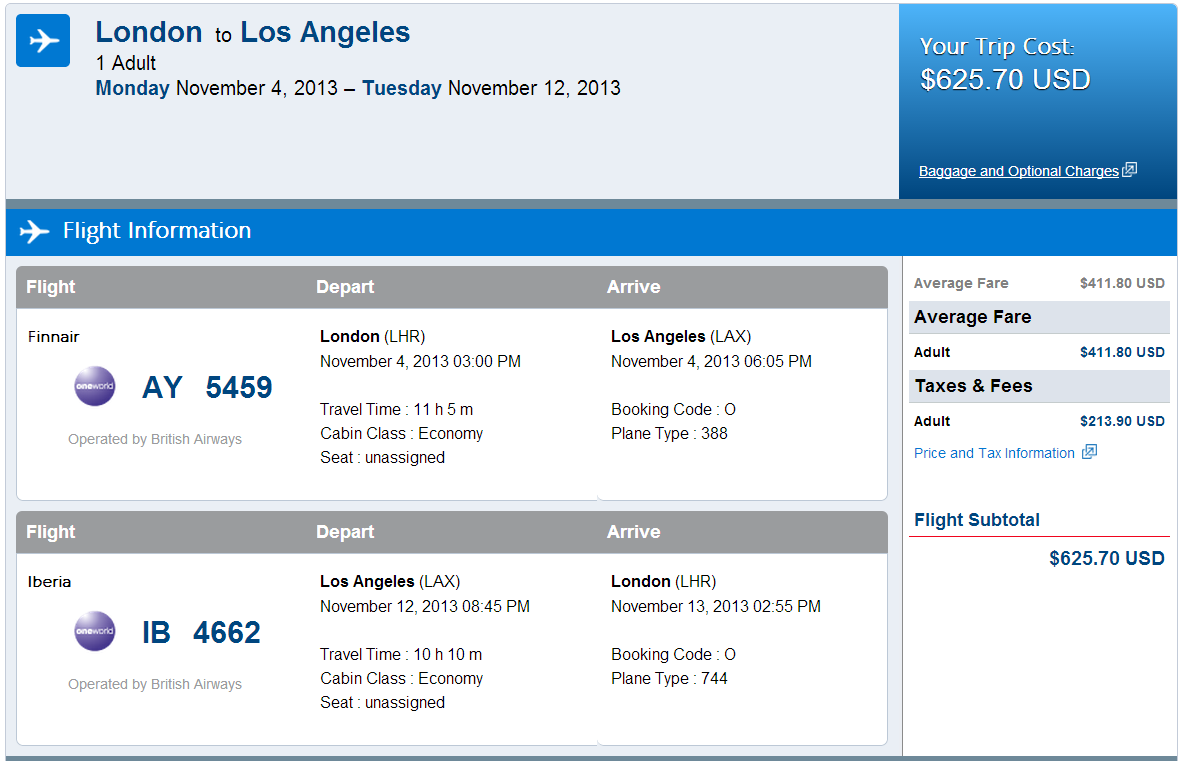Click external-link icon after Baggage and Optional Charges
This screenshot has width=1182, height=761.
1130,170
